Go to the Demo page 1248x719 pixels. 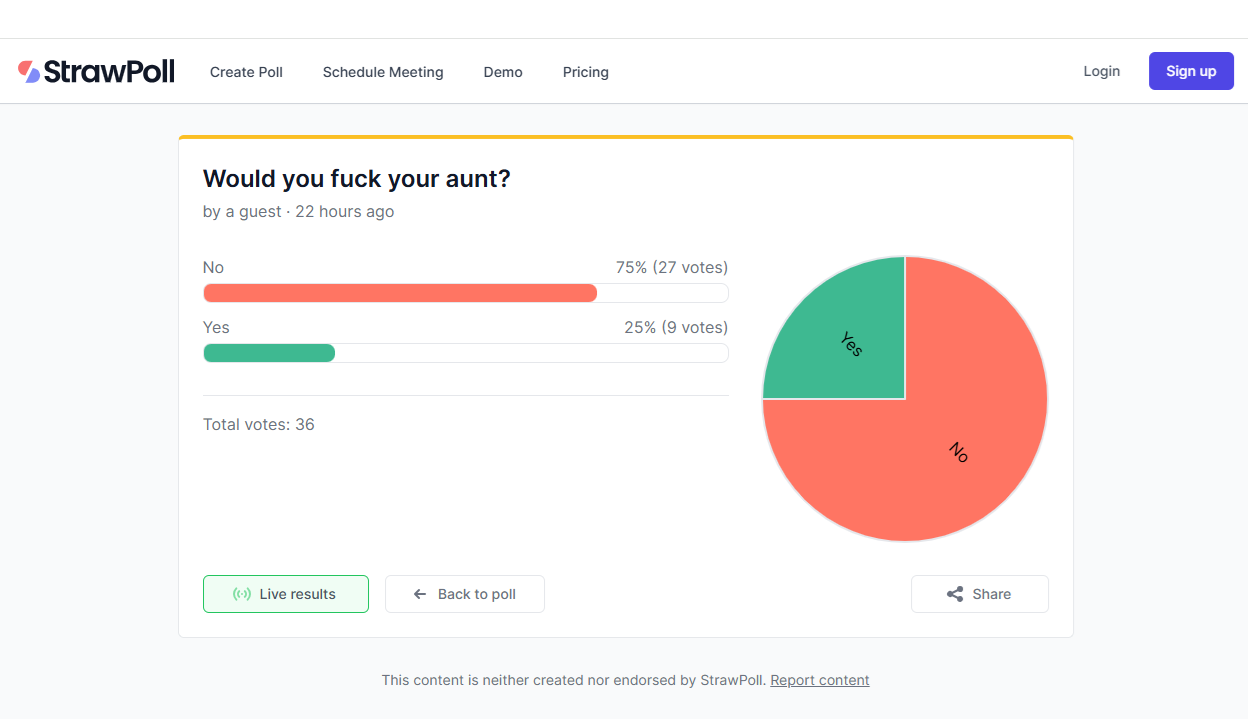pos(503,72)
